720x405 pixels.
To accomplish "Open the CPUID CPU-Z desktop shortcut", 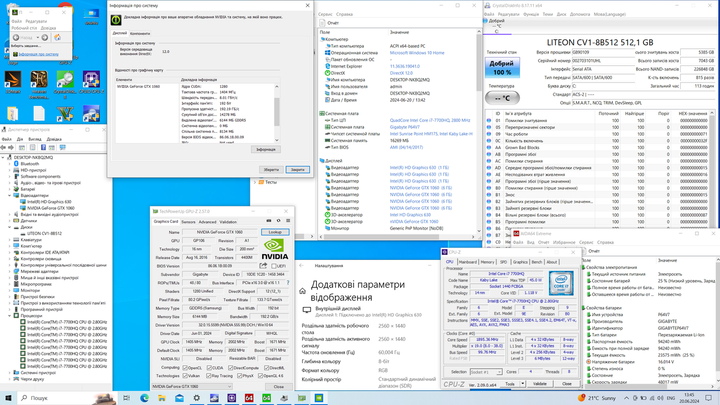I will [x=91, y=80].
